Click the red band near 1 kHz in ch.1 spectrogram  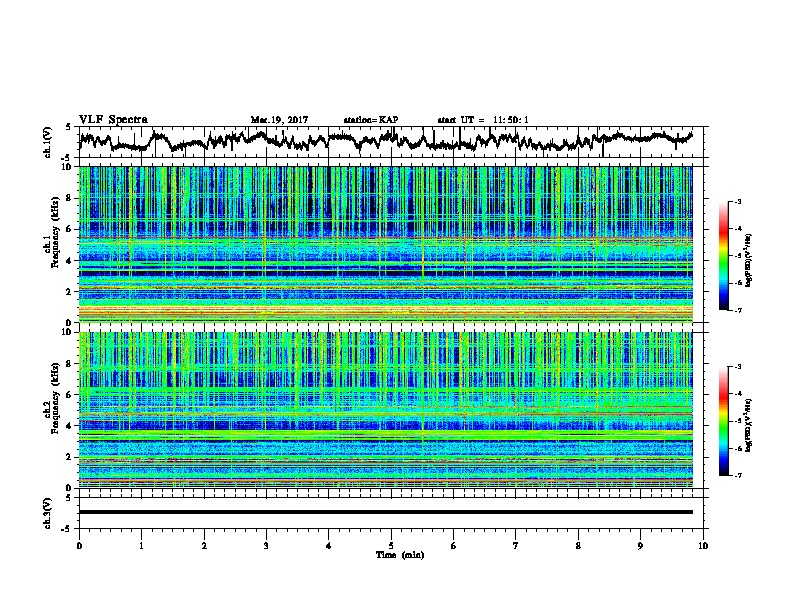385,309
